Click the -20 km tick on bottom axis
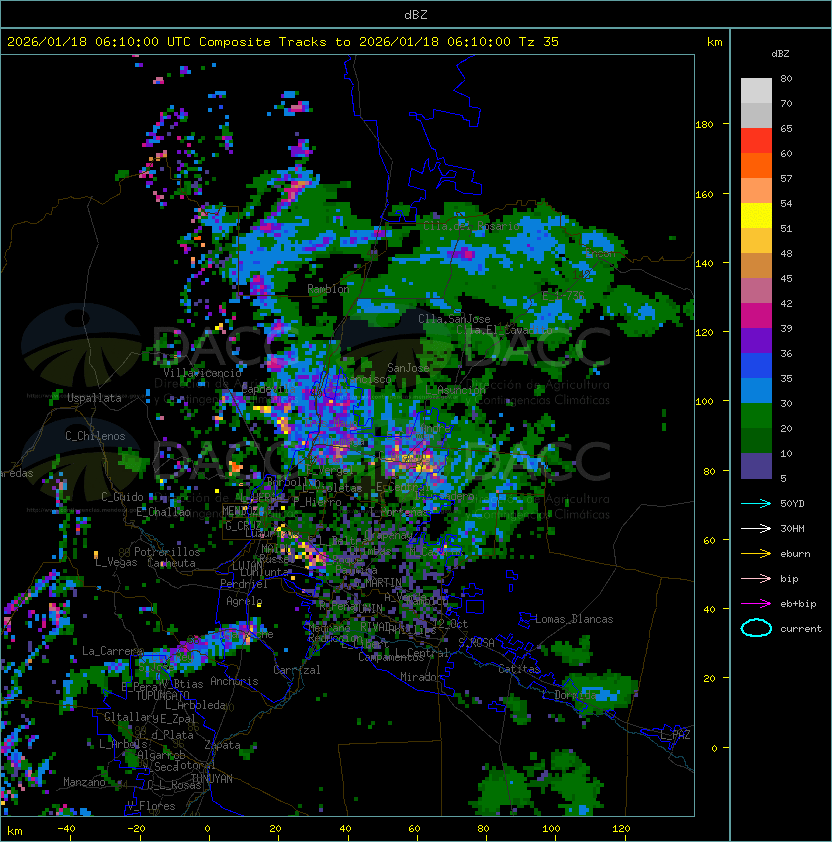Screen dimensions: 832x842 (x=136, y=829)
